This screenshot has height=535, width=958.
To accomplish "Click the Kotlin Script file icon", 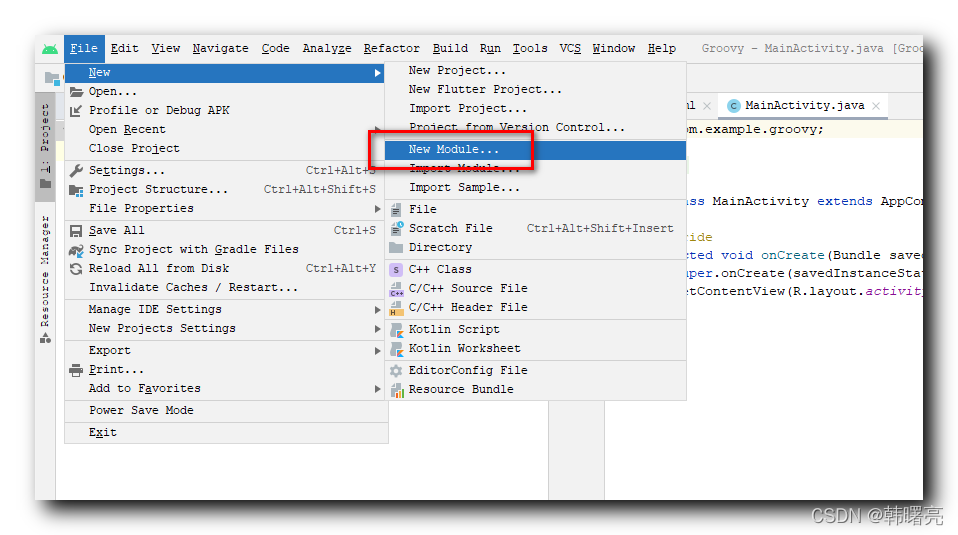I will pos(397,330).
